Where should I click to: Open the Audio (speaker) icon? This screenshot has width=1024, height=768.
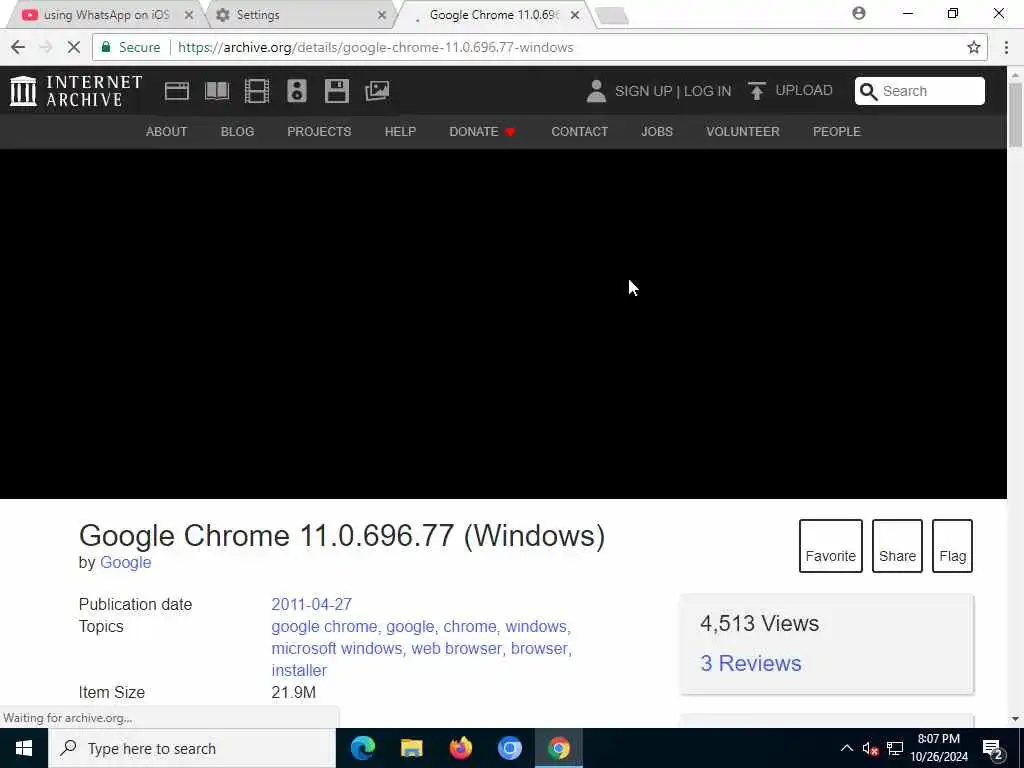pos(296,91)
